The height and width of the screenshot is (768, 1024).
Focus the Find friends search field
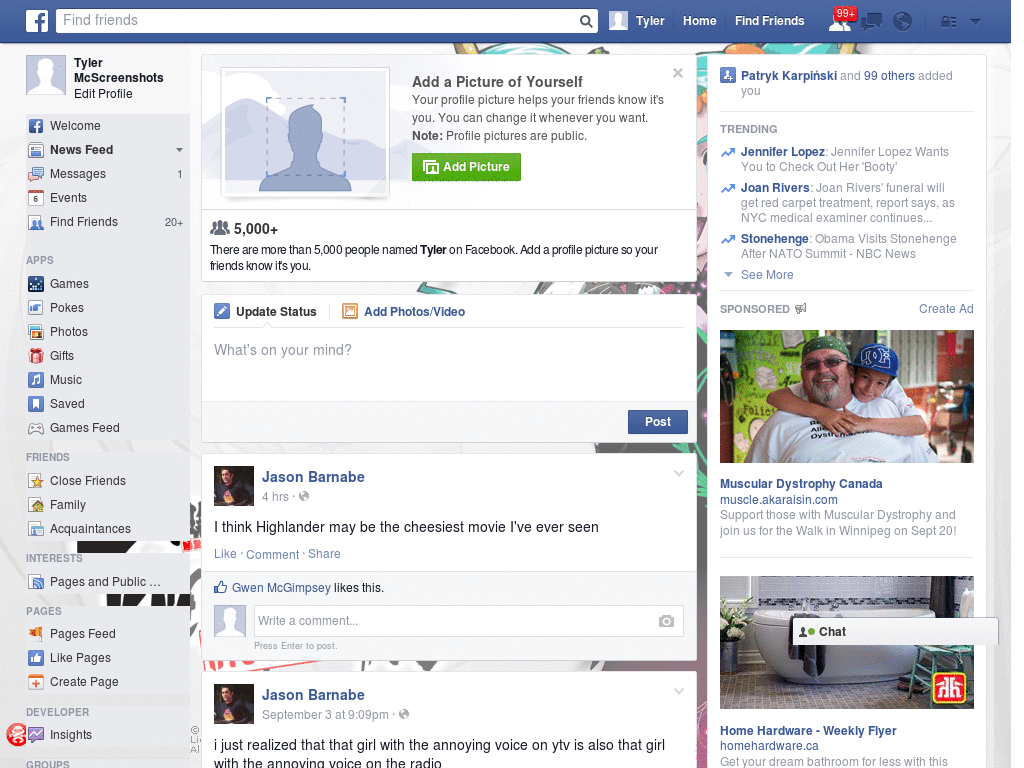[x=318, y=21]
